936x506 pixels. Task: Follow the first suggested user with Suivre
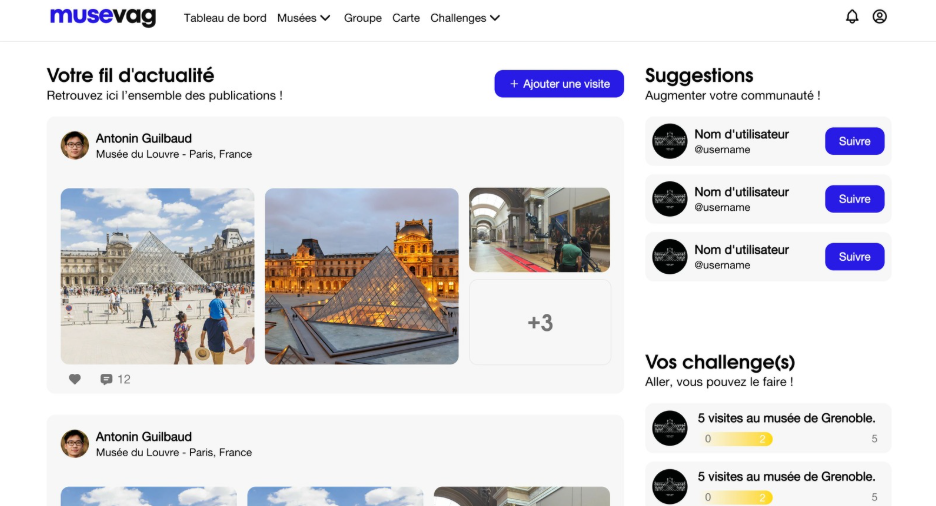click(855, 141)
